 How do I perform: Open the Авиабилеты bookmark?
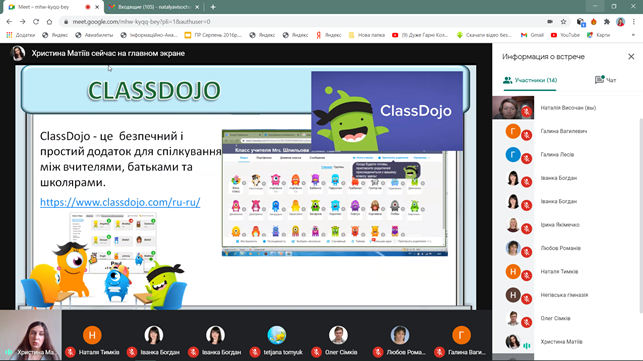pos(94,35)
